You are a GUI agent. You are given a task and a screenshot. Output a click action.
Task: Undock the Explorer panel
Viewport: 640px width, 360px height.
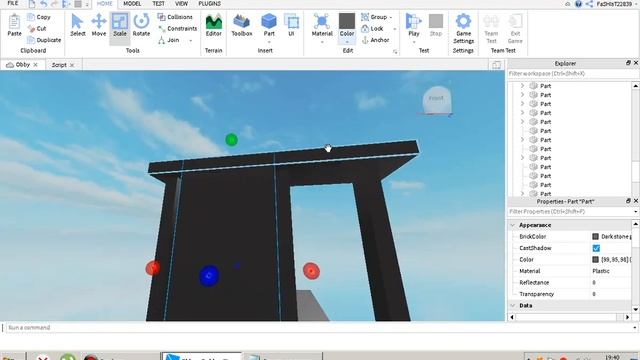pyautogui.click(x=628, y=63)
